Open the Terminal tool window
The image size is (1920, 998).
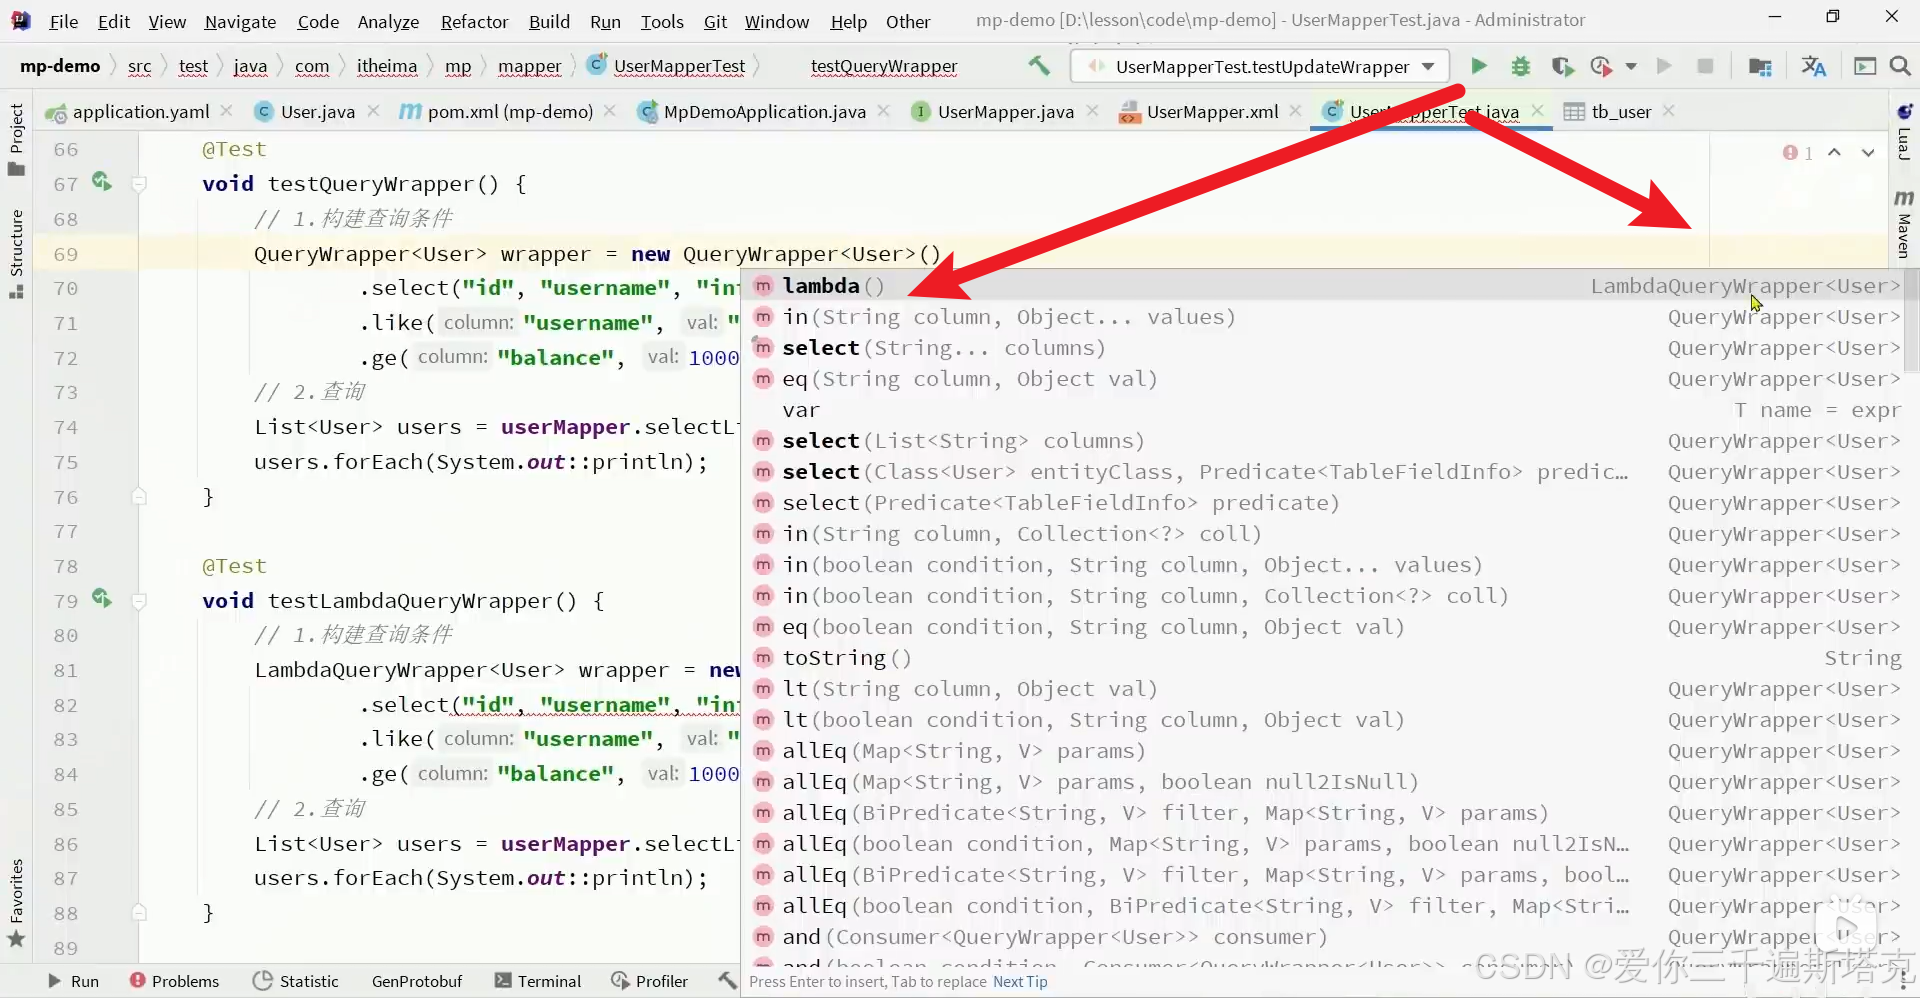[x=538, y=981]
